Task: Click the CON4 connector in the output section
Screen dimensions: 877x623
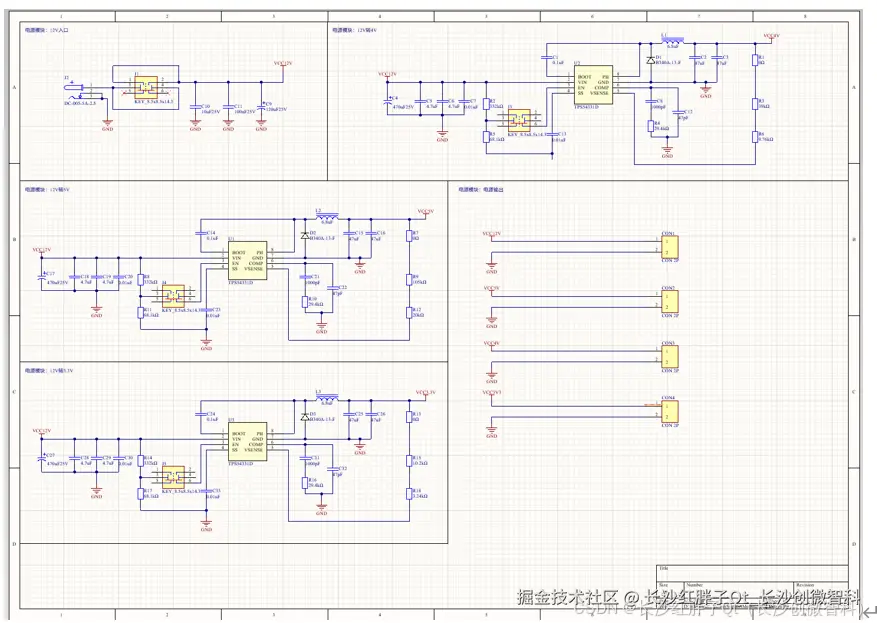Action: point(669,409)
